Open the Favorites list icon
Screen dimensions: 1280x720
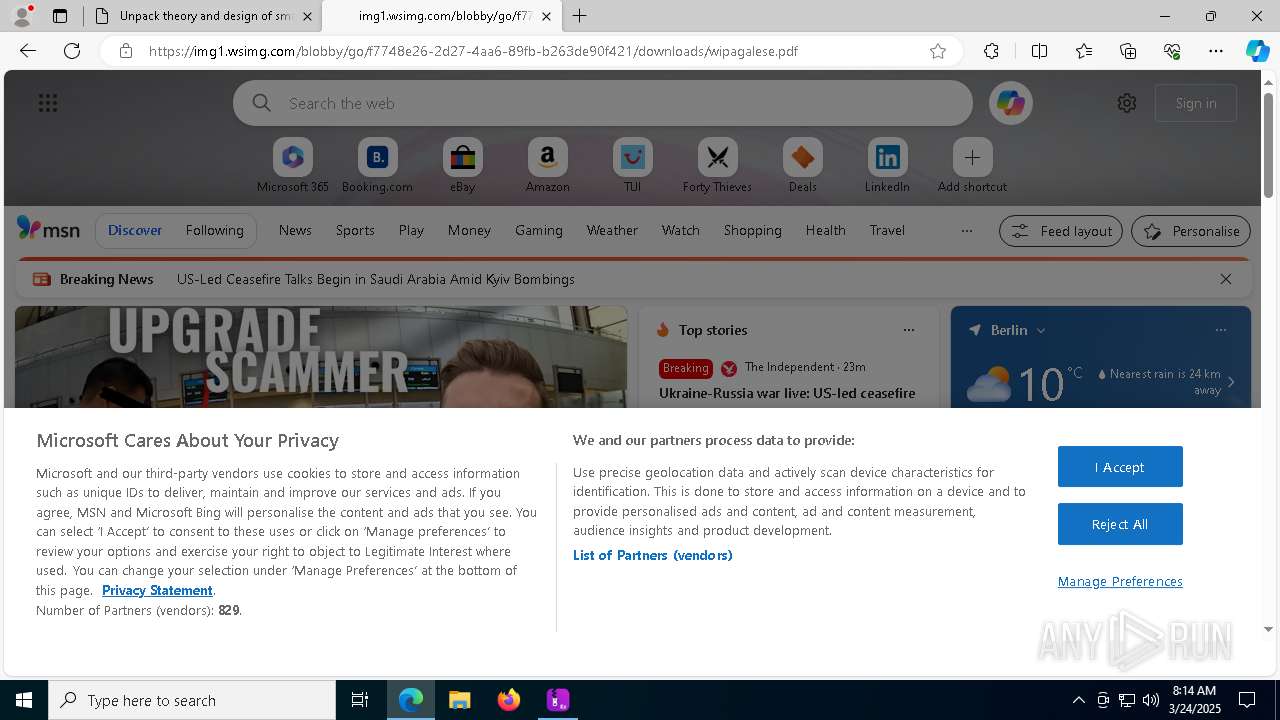(x=1084, y=51)
